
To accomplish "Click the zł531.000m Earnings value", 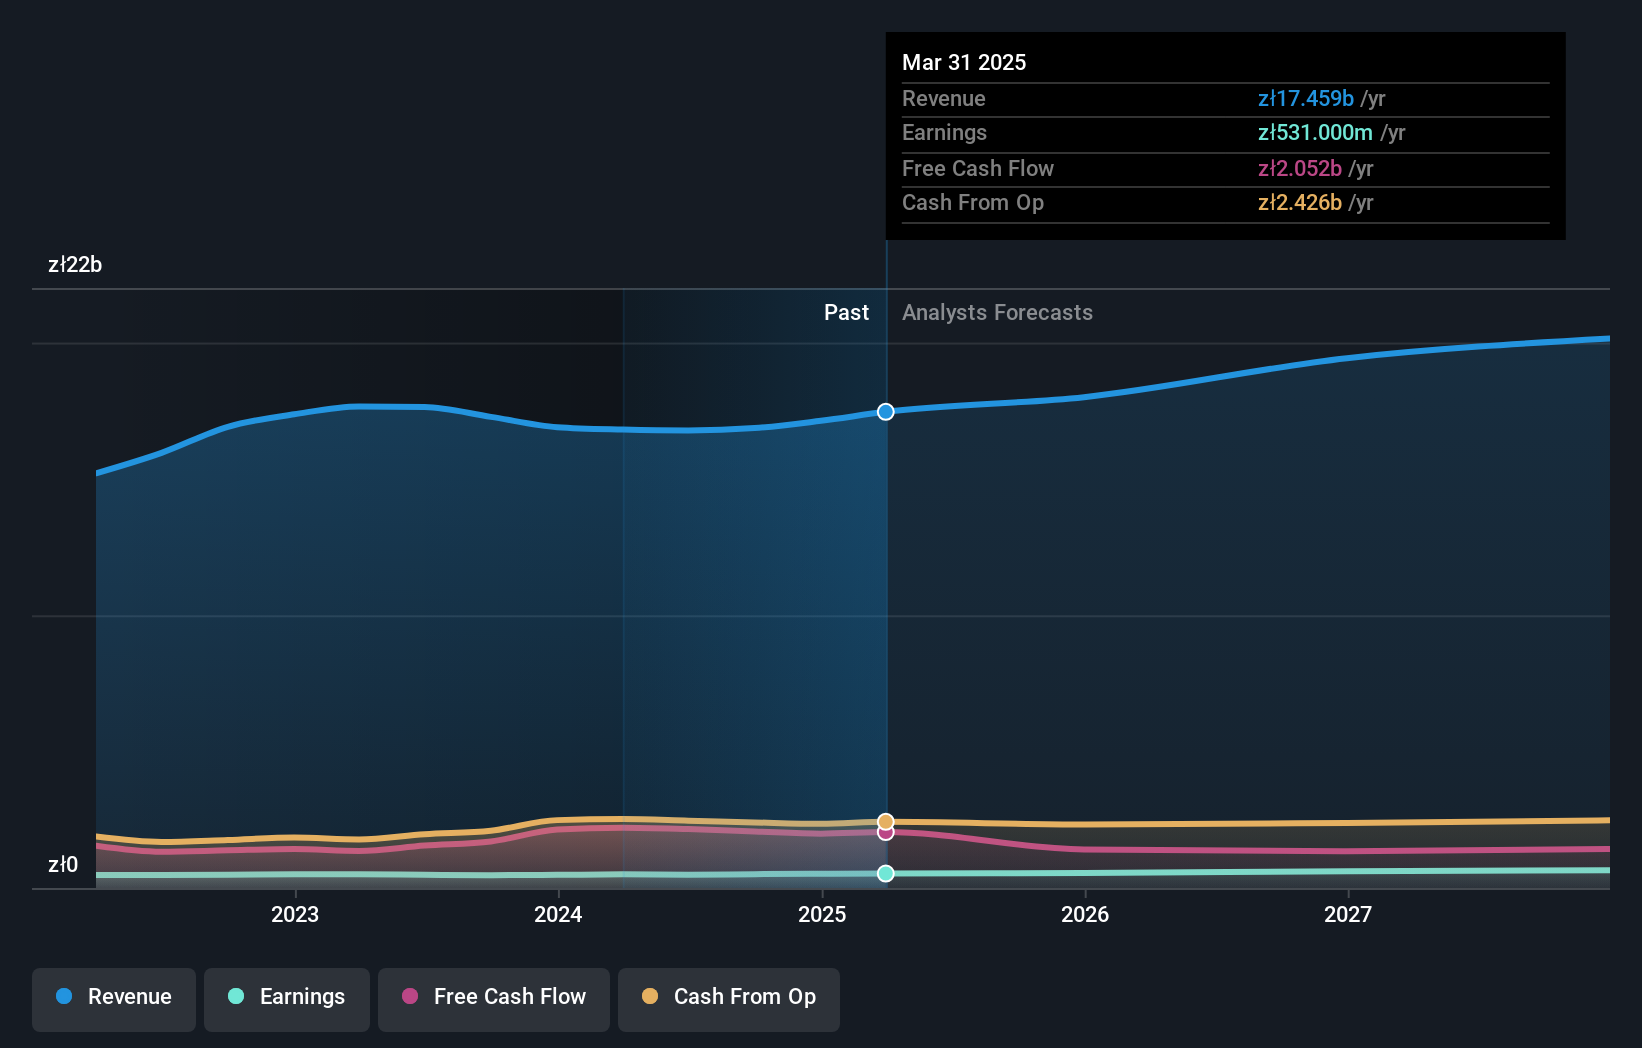I will [x=1315, y=132].
